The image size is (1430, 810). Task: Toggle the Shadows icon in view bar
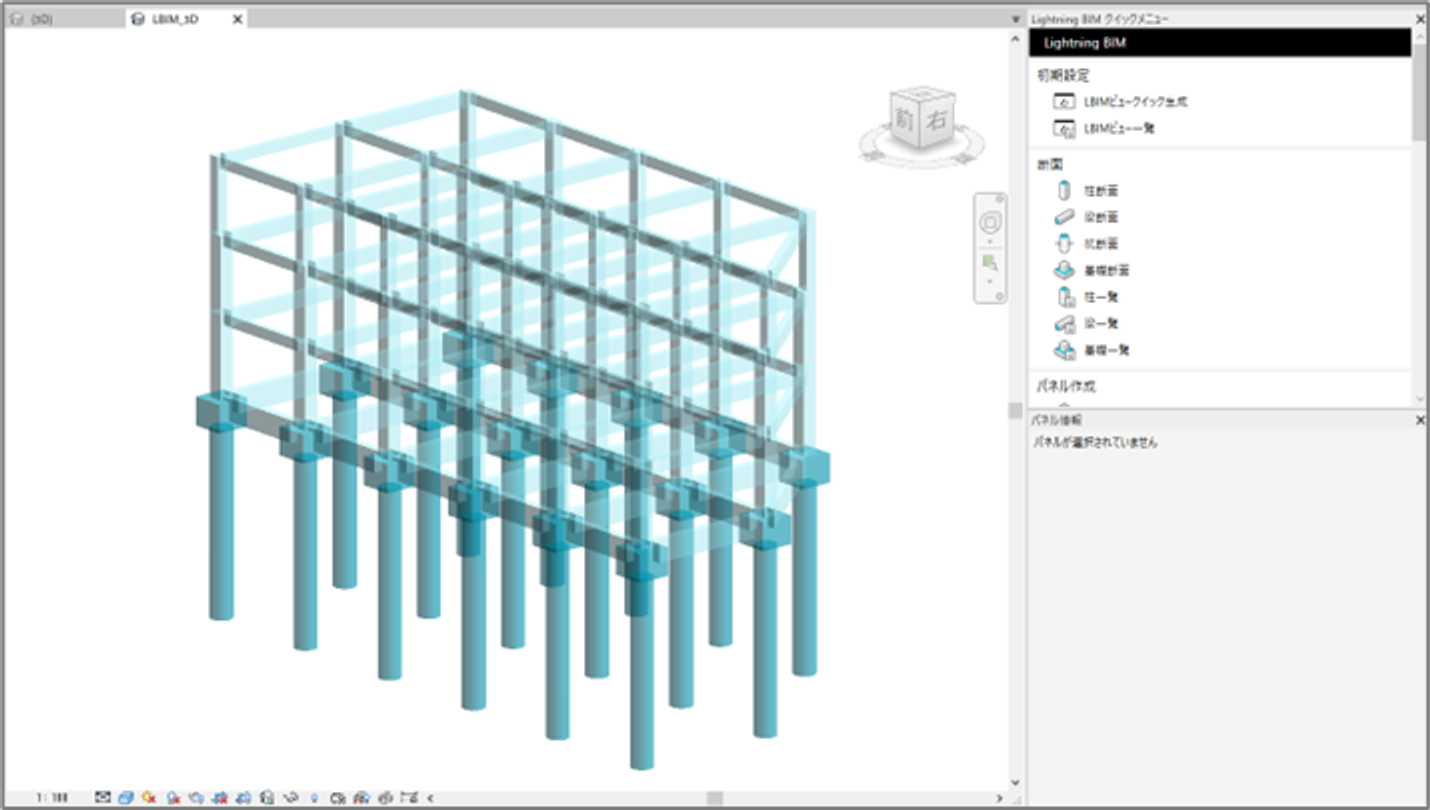click(174, 797)
